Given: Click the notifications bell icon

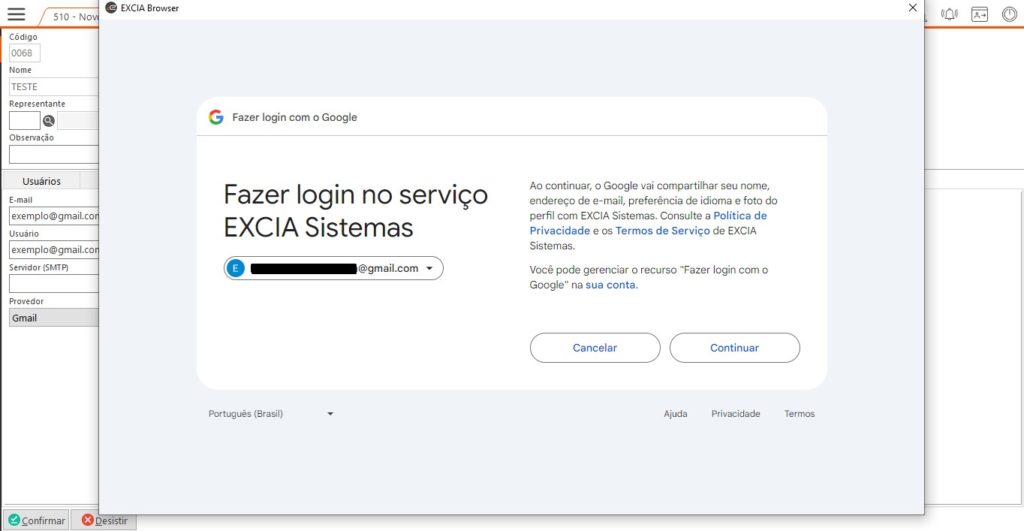Looking at the screenshot, I should [949, 14].
